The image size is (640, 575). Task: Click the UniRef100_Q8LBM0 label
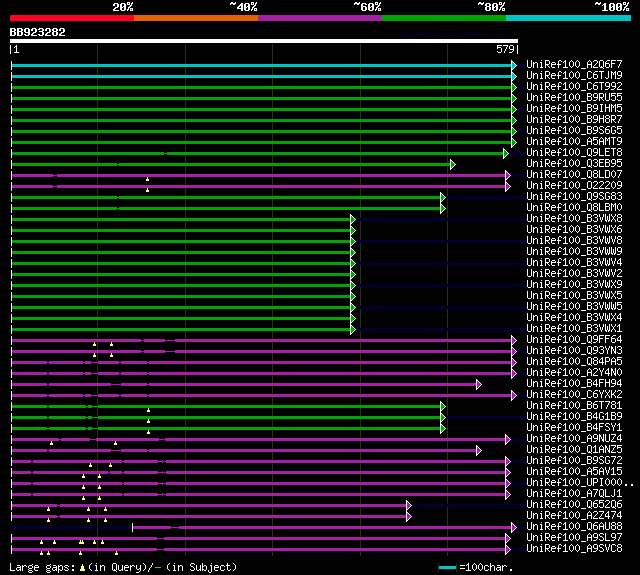click(x=574, y=208)
